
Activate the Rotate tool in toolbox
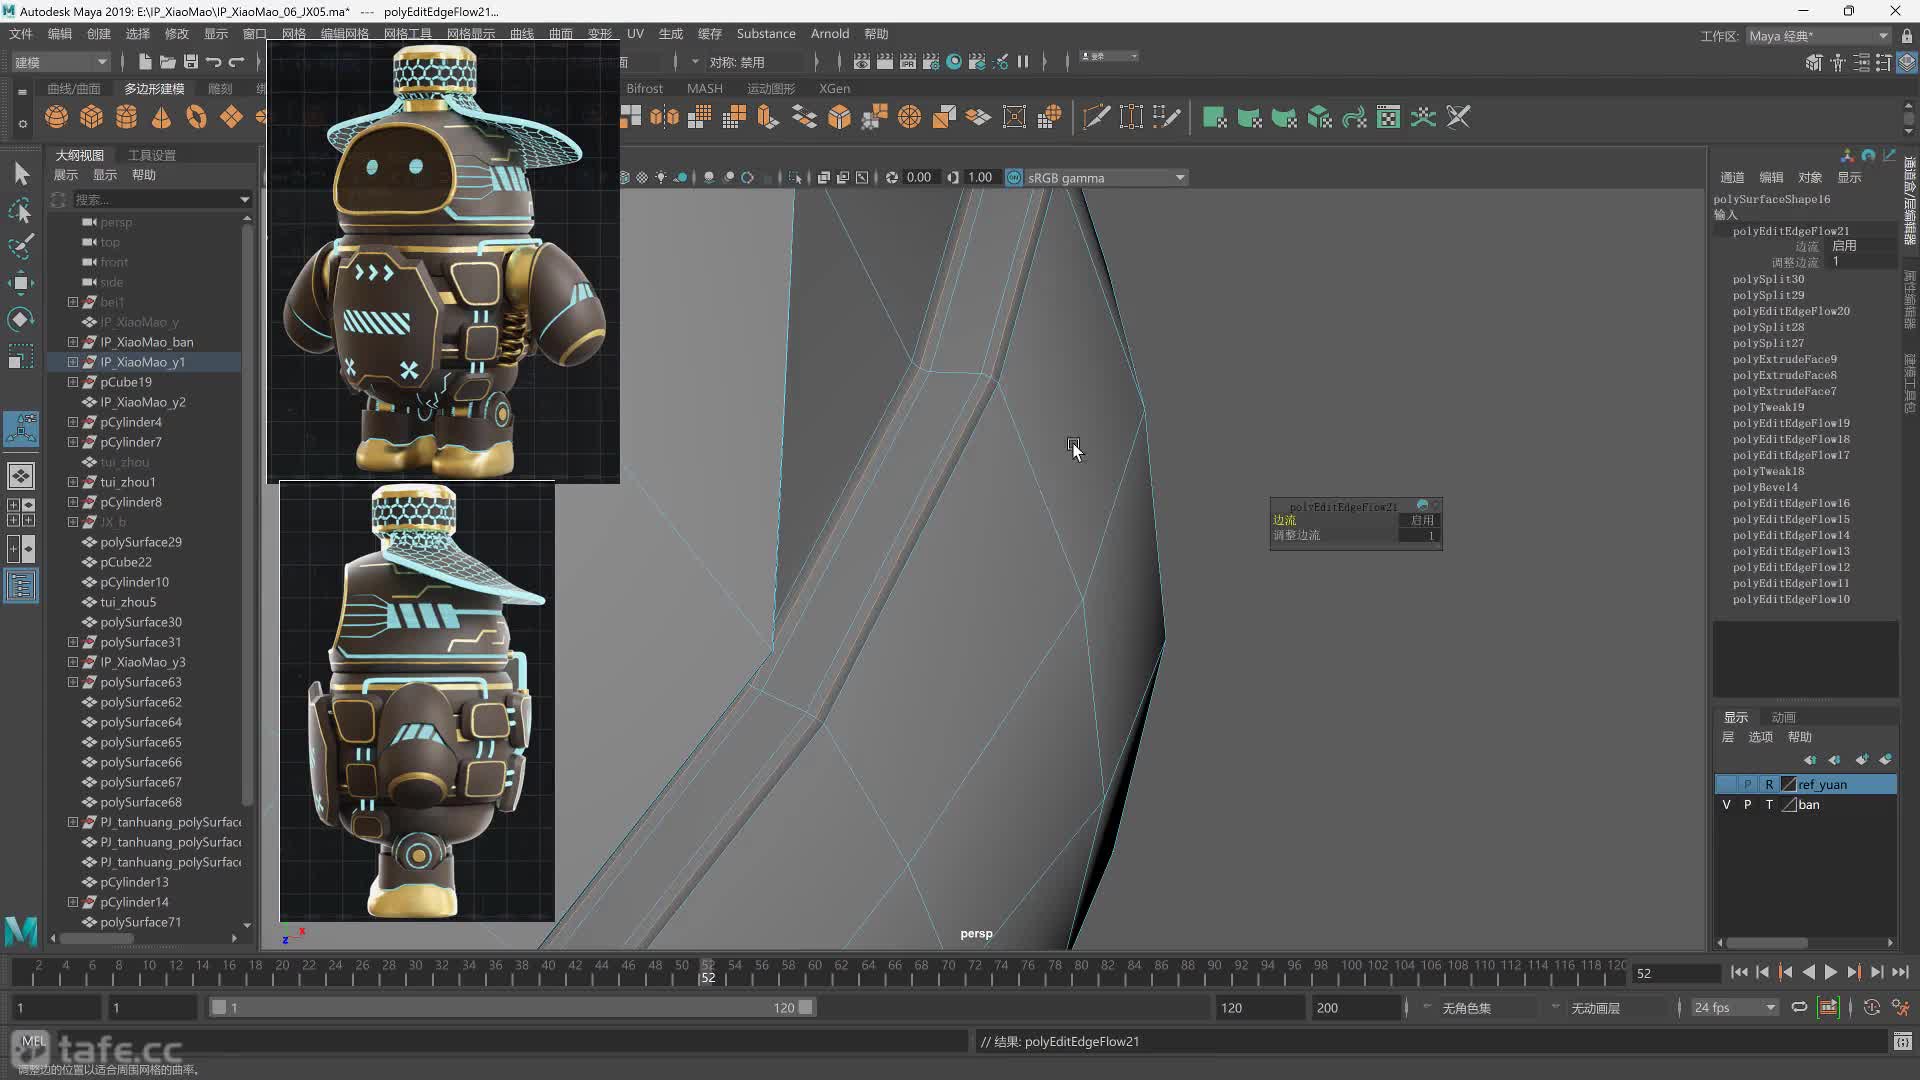(x=21, y=320)
